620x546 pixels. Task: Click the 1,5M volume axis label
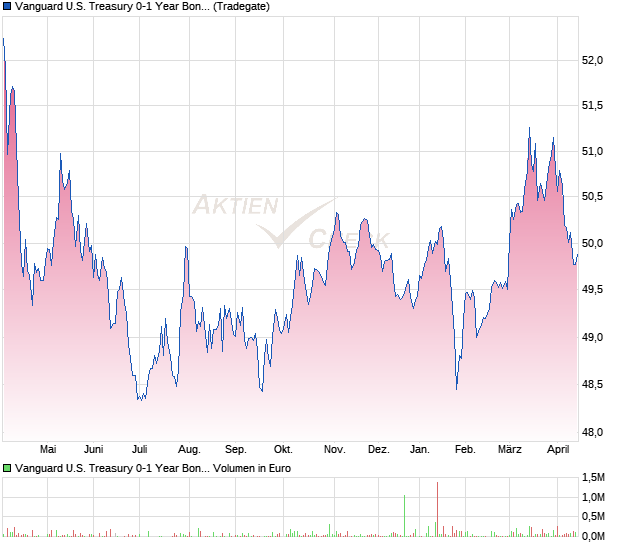tap(593, 478)
